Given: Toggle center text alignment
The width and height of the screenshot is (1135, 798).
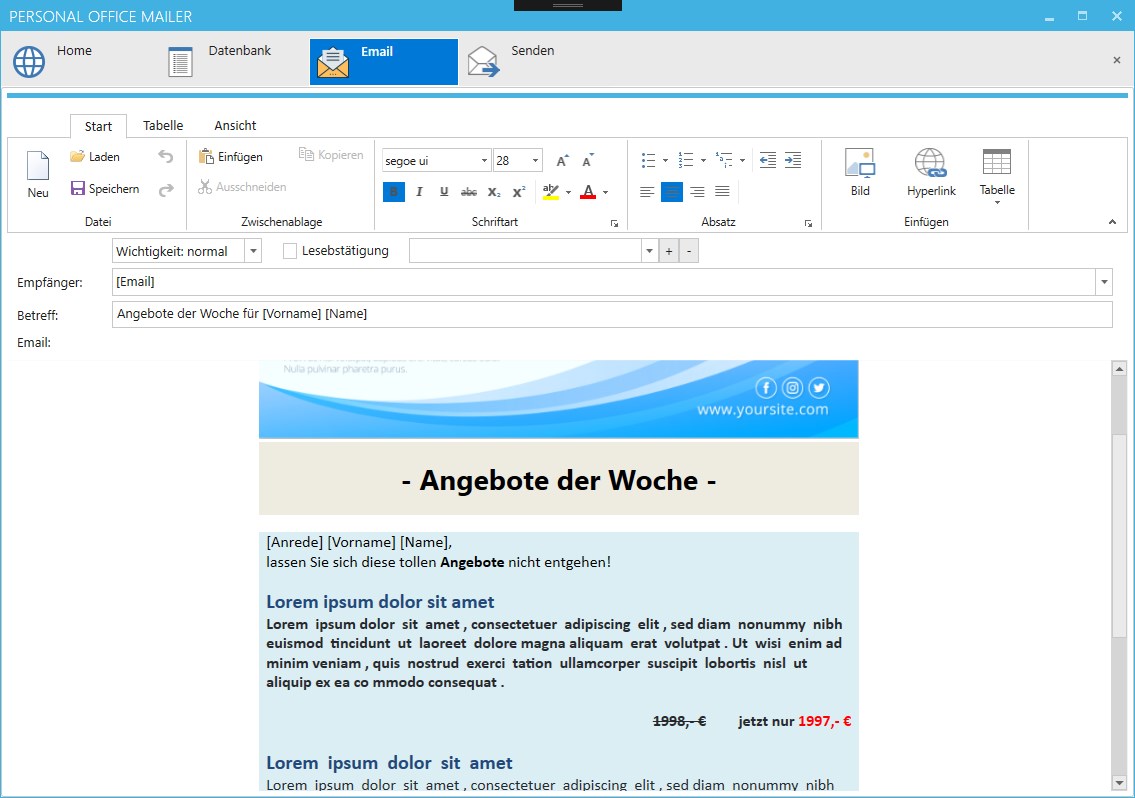Looking at the screenshot, I should (x=672, y=192).
